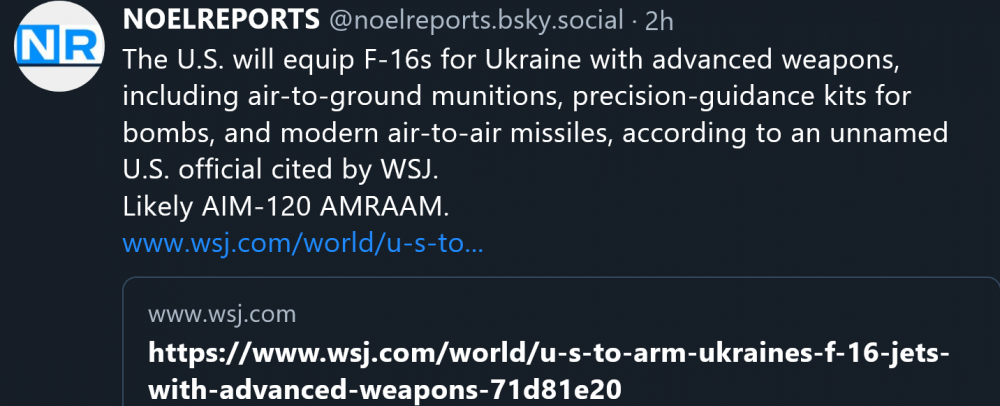Click the gray "www.wsj.com" card domain label
Viewport: 1000px width, 406px height.
tap(222, 314)
